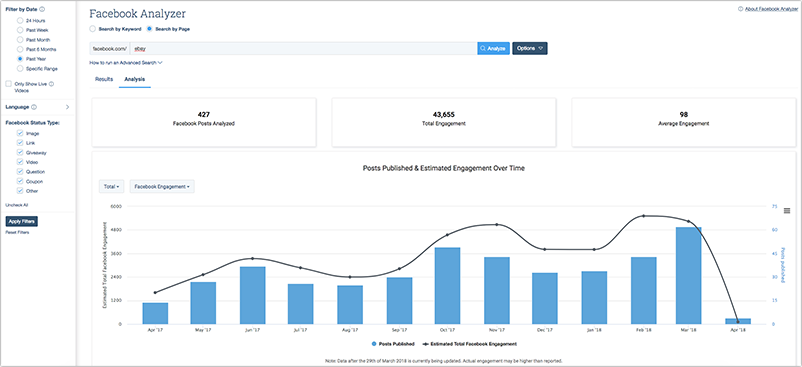Select the Specific Range date filter
This screenshot has height=367, width=802.
tap(20, 68)
